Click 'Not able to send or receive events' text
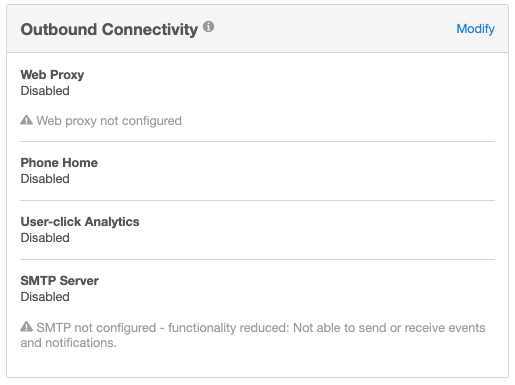The height and width of the screenshot is (385, 515). click(x=389, y=328)
